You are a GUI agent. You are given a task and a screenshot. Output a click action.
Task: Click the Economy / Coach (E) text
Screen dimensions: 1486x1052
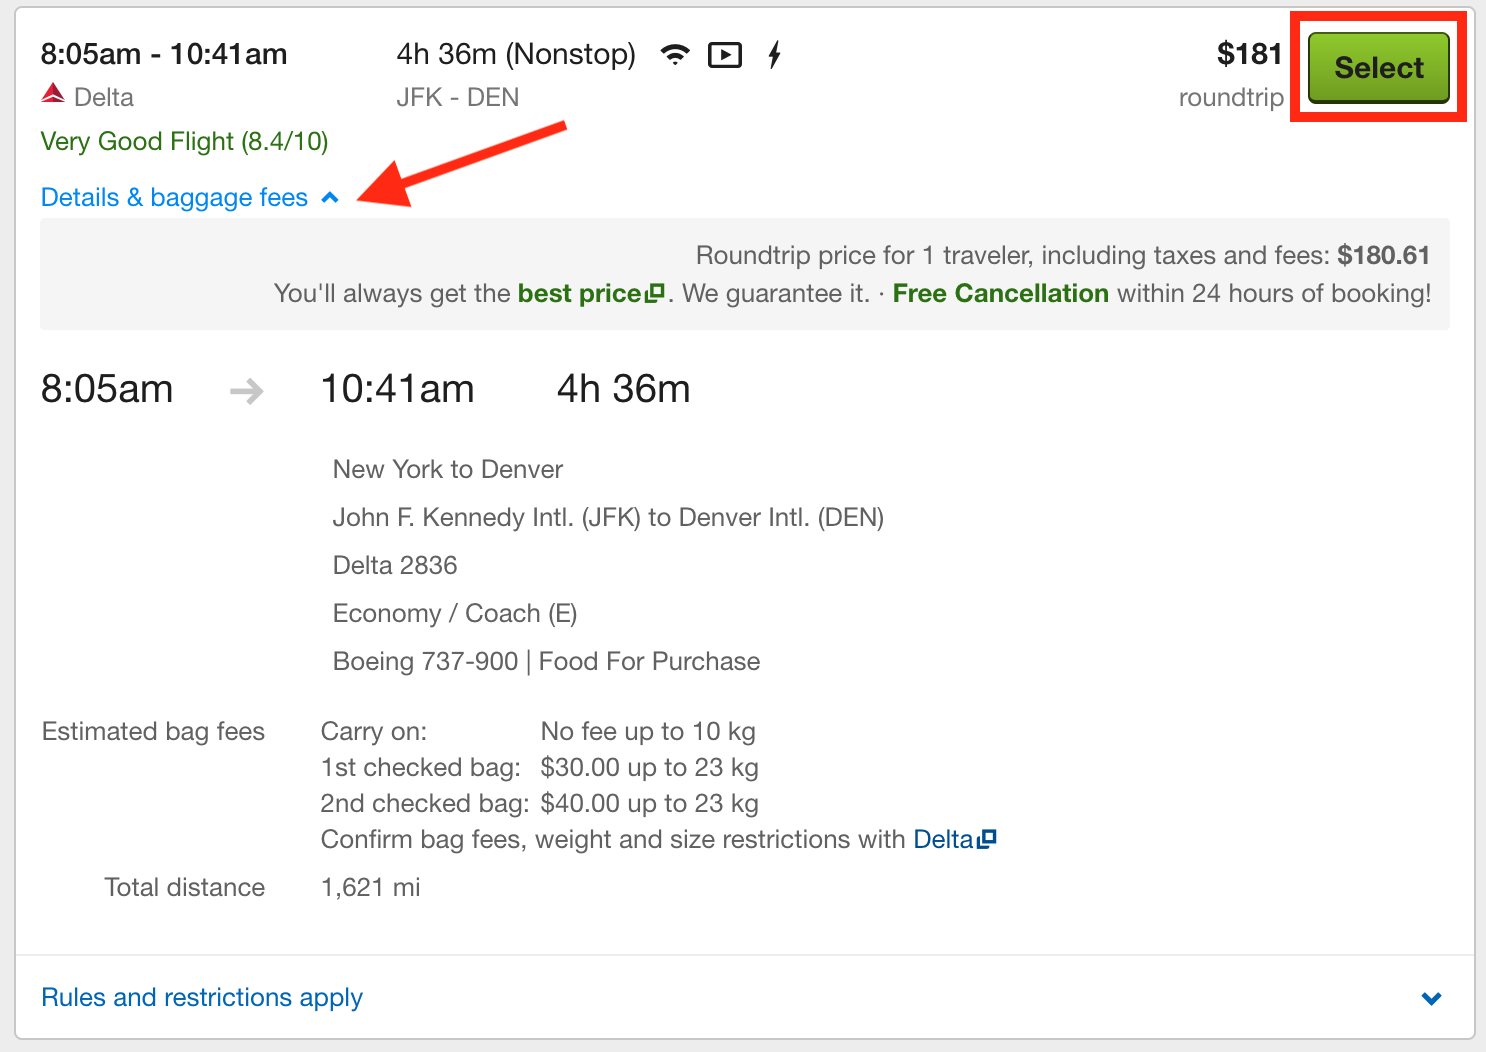coord(455,614)
